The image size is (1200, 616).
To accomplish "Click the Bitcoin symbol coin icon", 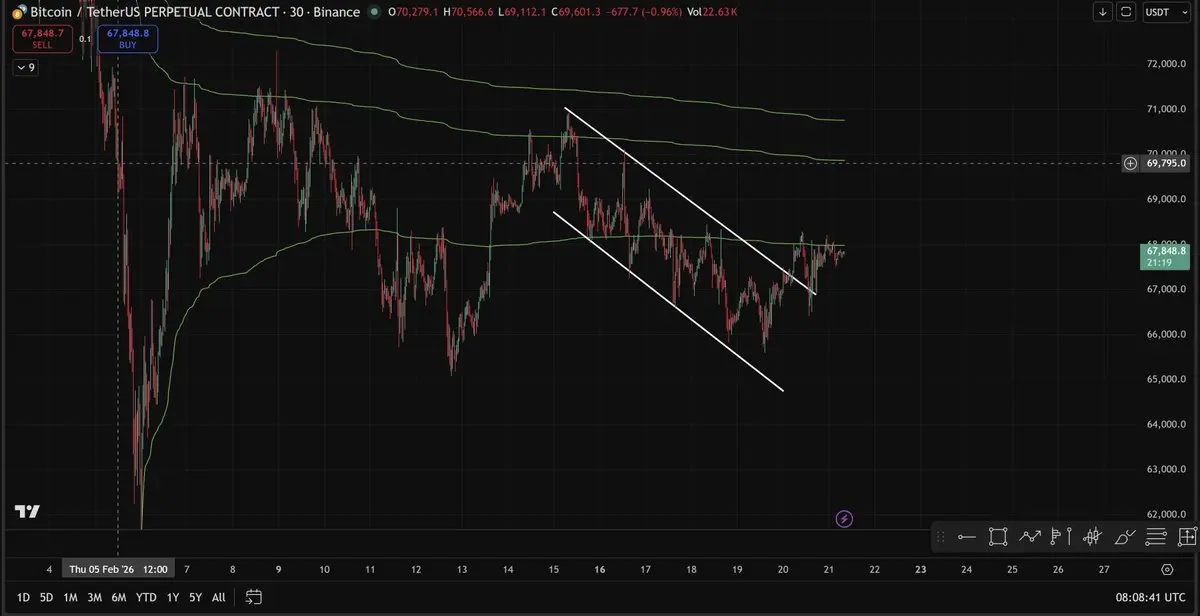I will click(x=19, y=12).
